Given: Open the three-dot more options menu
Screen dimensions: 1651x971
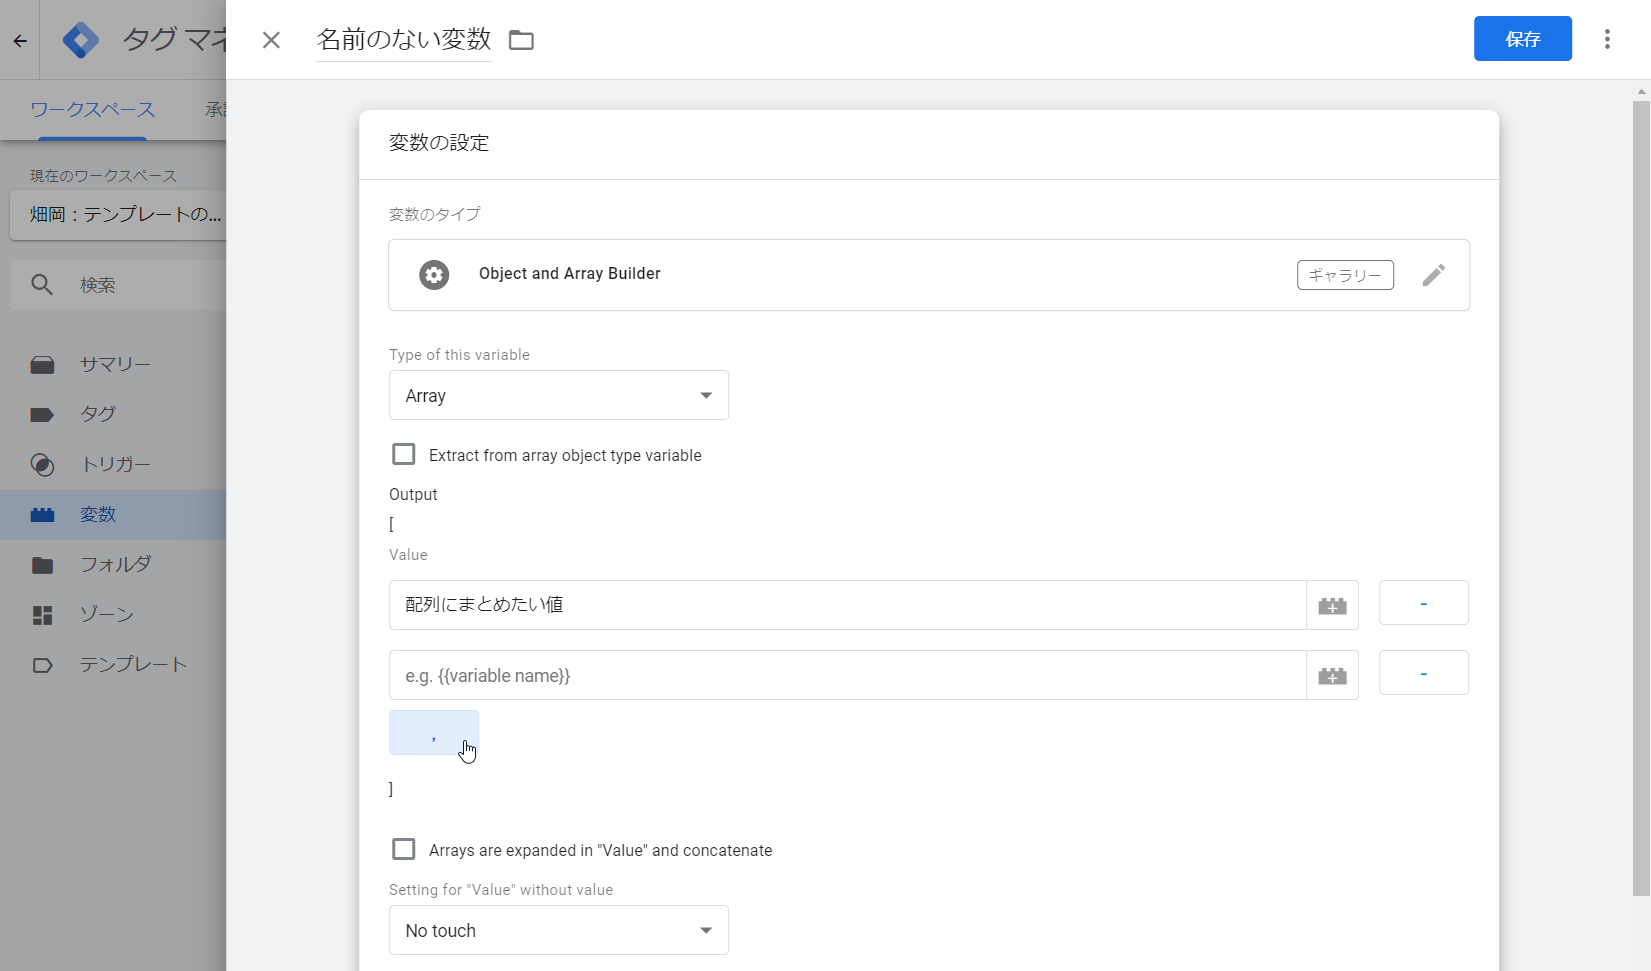Looking at the screenshot, I should (x=1607, y=39).
